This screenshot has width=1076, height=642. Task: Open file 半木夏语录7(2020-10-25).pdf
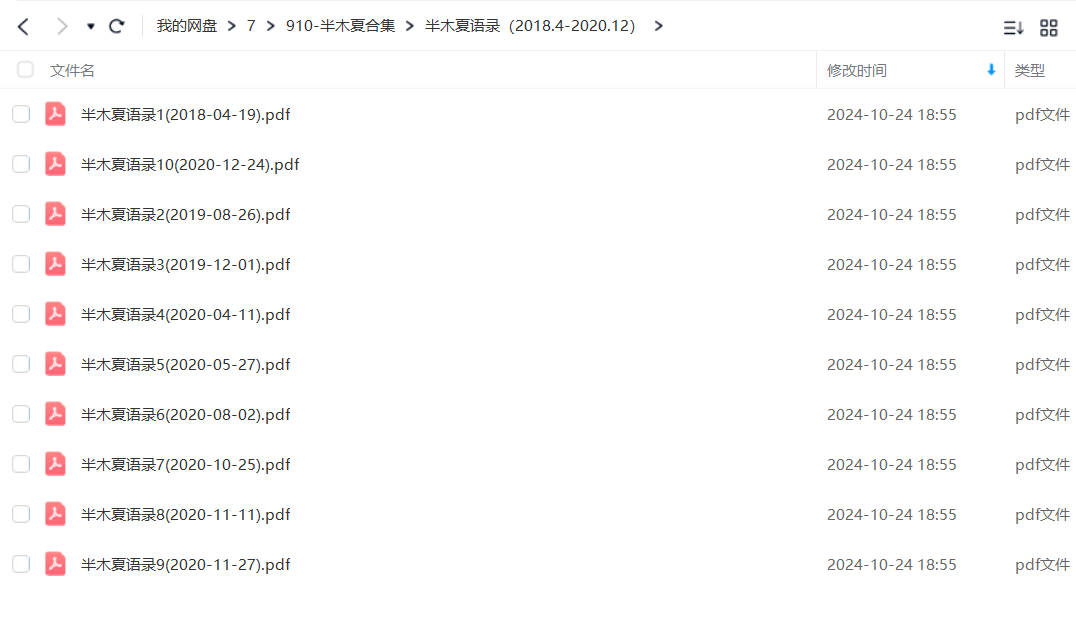click(185, 464)
